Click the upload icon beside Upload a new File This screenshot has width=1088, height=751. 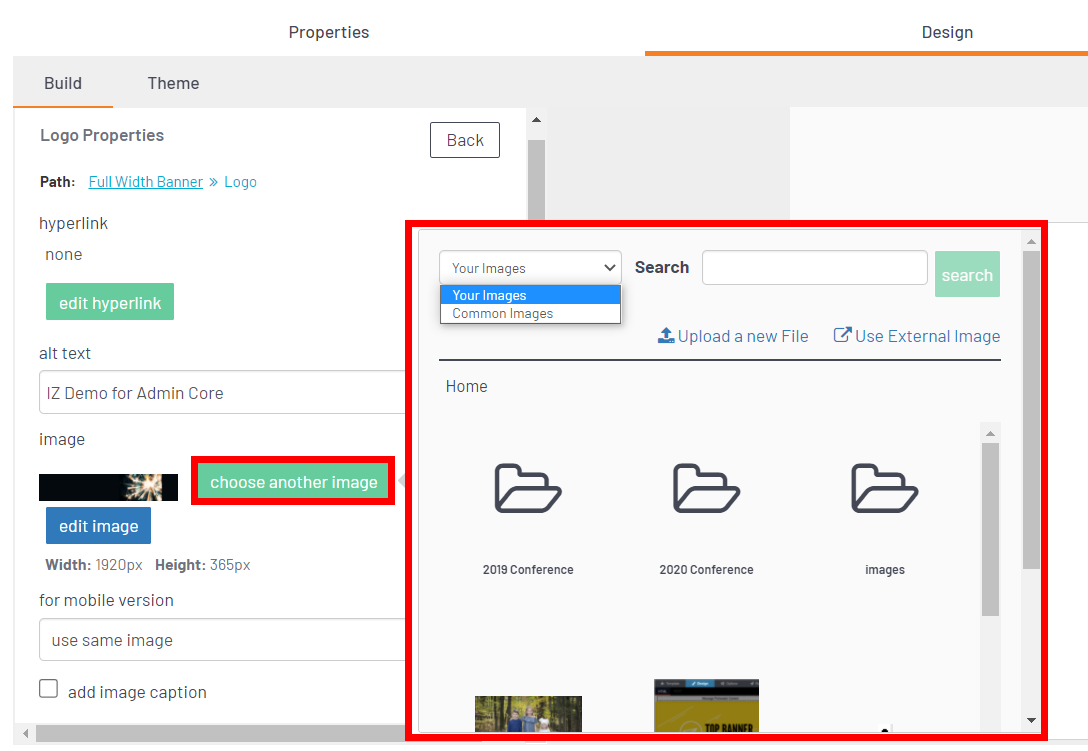point(666,336)
